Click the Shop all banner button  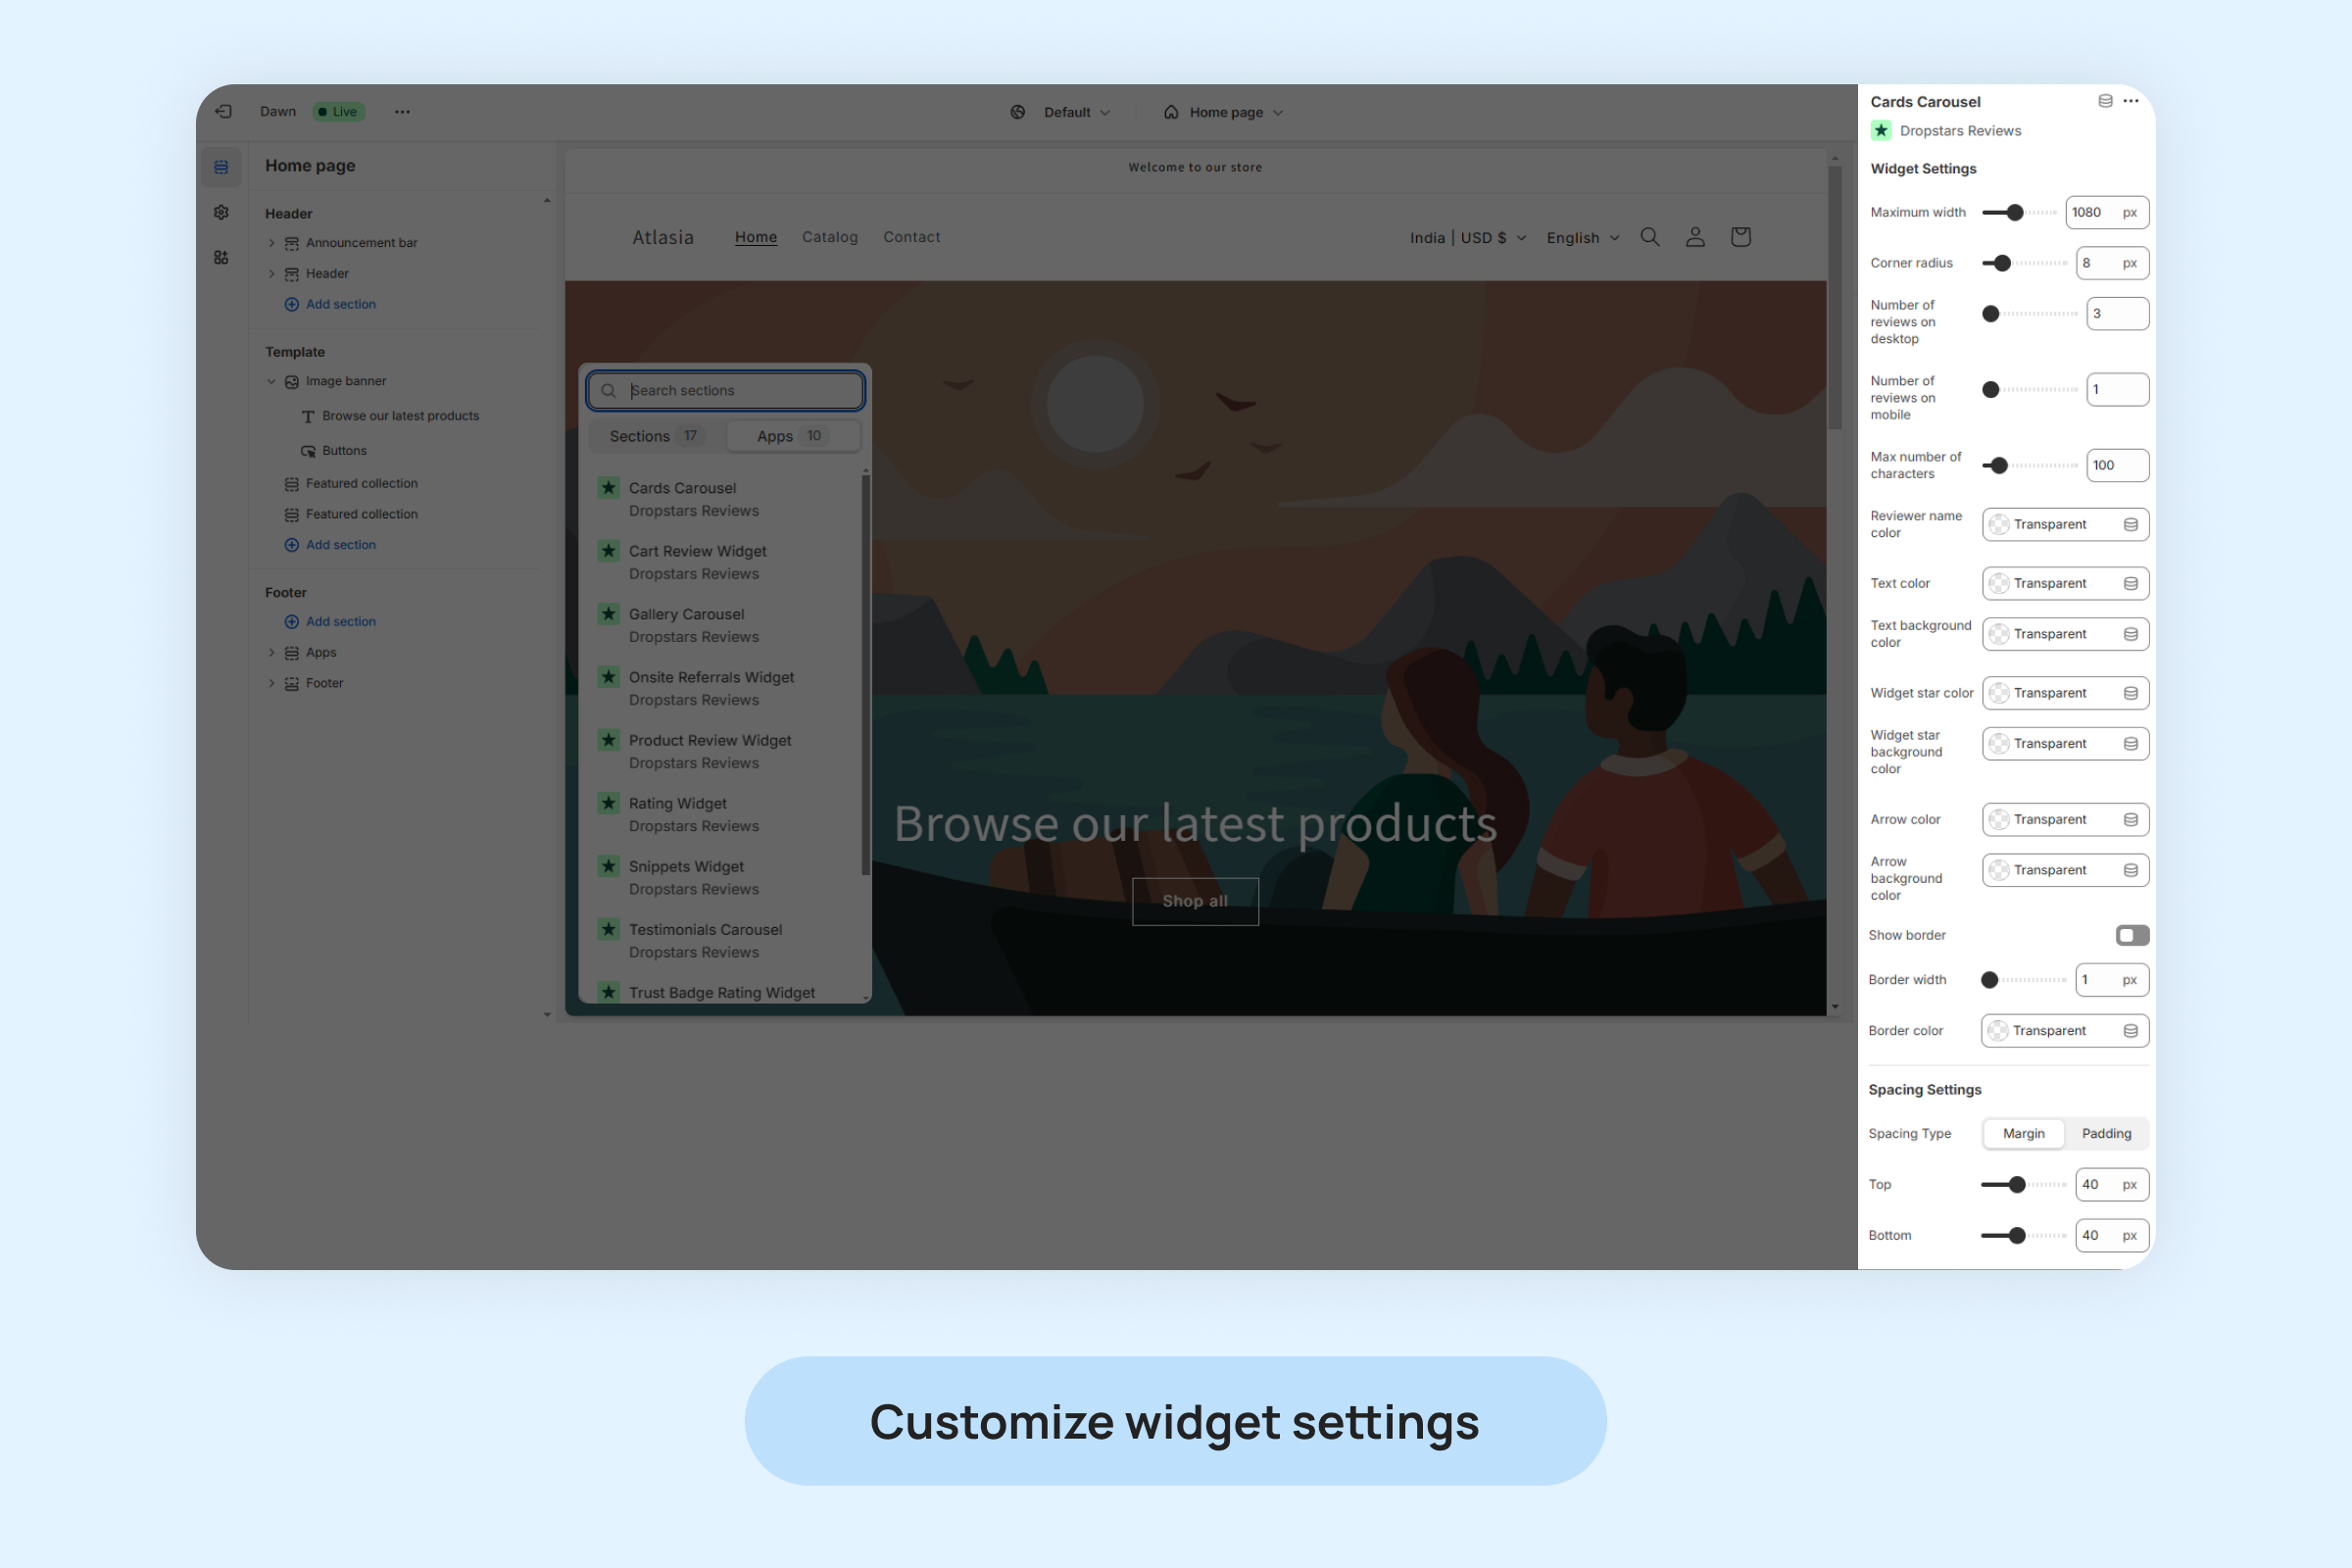pos(1195,901)
